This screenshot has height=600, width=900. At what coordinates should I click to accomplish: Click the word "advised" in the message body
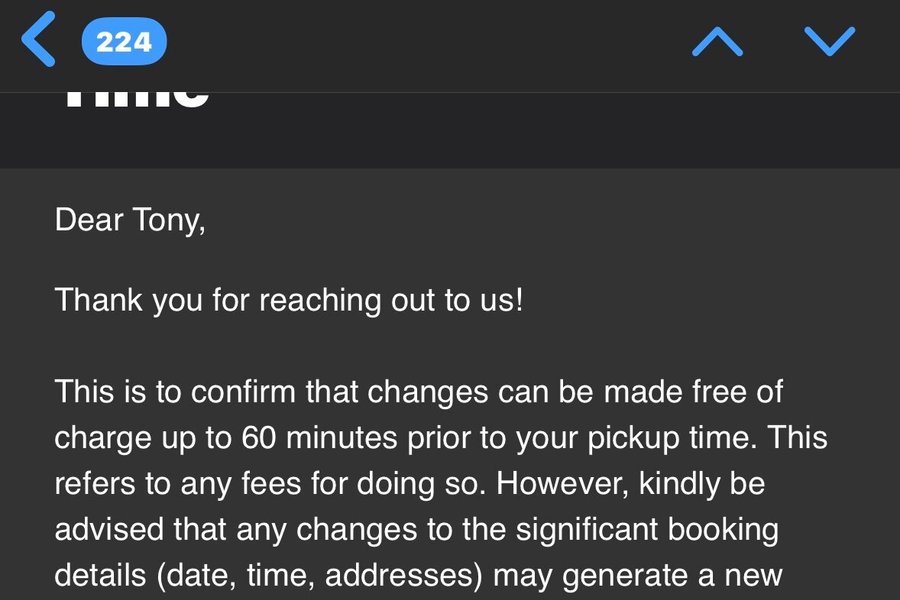(x=109, y=529)
